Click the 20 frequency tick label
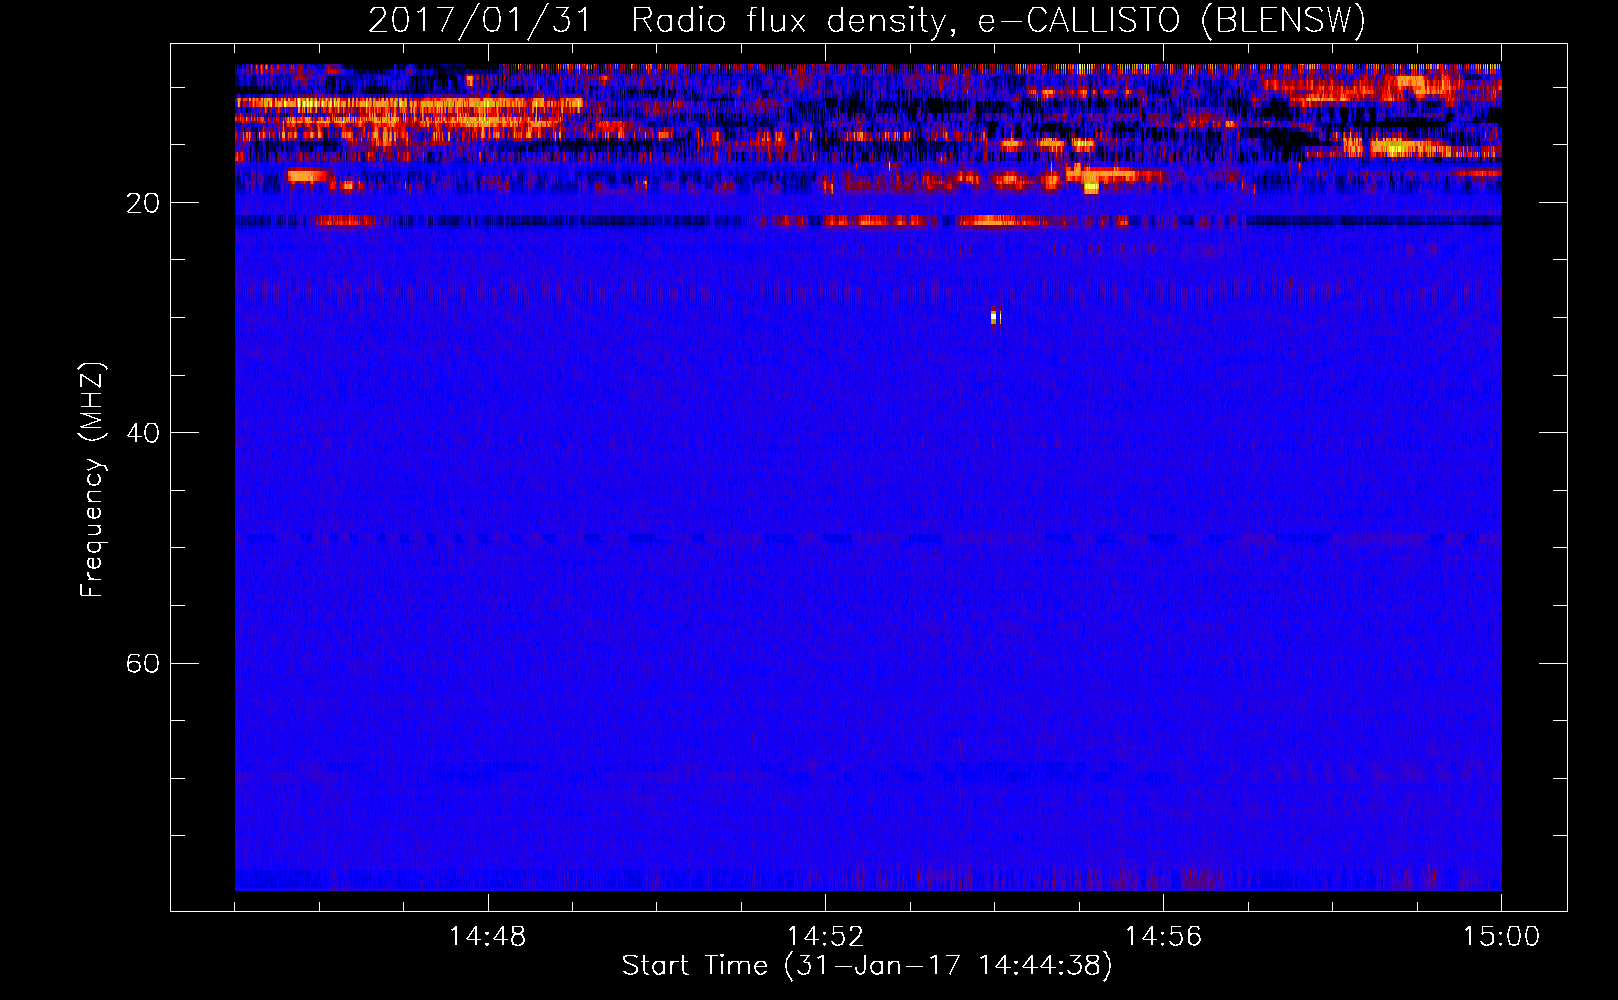1618x1000 pixels. (143, 203)
